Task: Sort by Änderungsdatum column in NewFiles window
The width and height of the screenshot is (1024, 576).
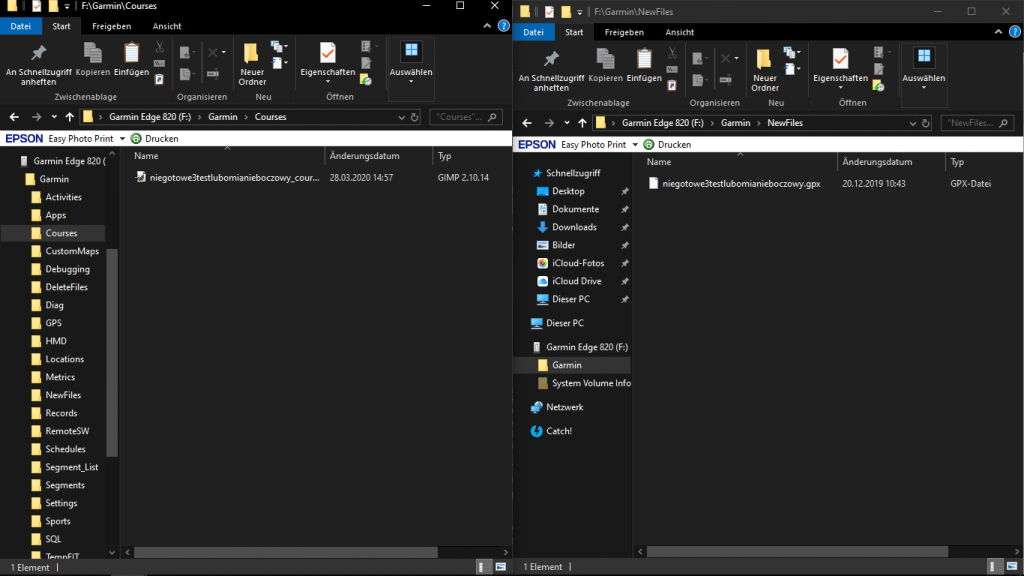Action: (877, 162)
